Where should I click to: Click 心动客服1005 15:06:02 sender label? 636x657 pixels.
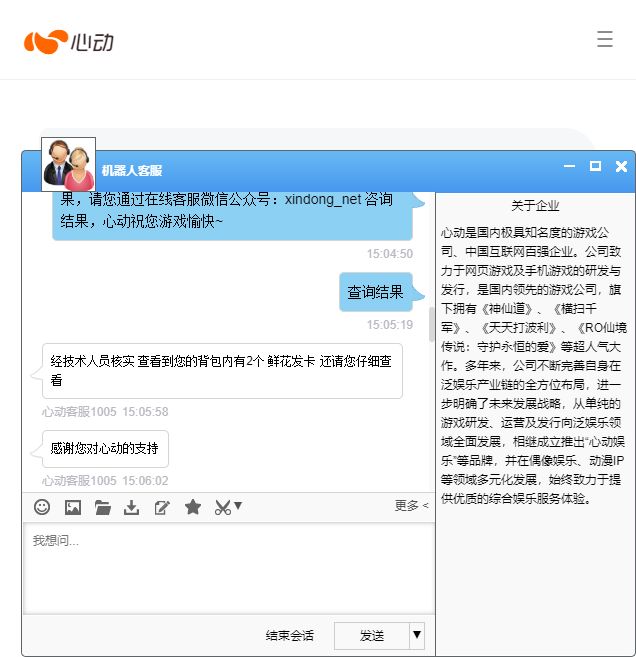click(105, 481)
